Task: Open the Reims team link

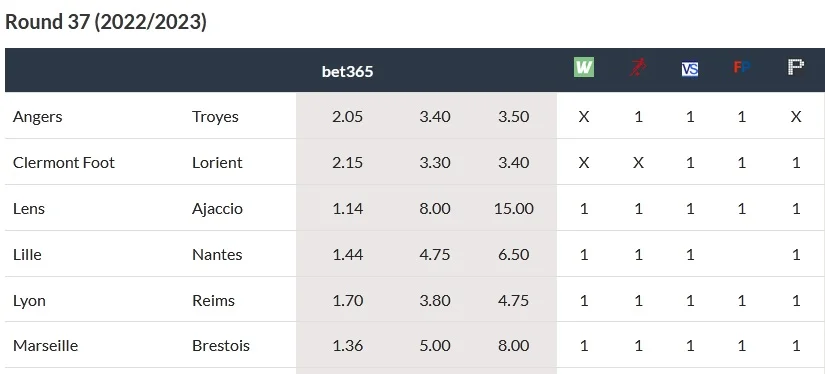Action: coord(214,300)
